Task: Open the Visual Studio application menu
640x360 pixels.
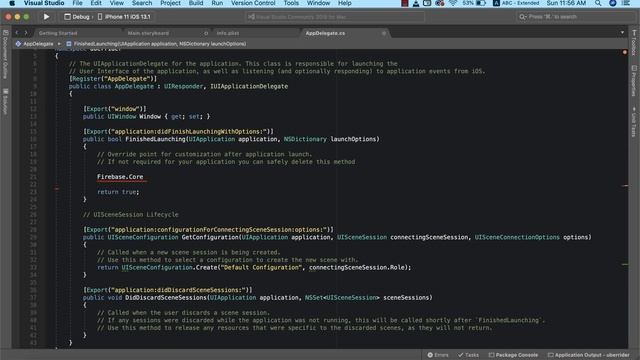Action: [x=44, y=3]
